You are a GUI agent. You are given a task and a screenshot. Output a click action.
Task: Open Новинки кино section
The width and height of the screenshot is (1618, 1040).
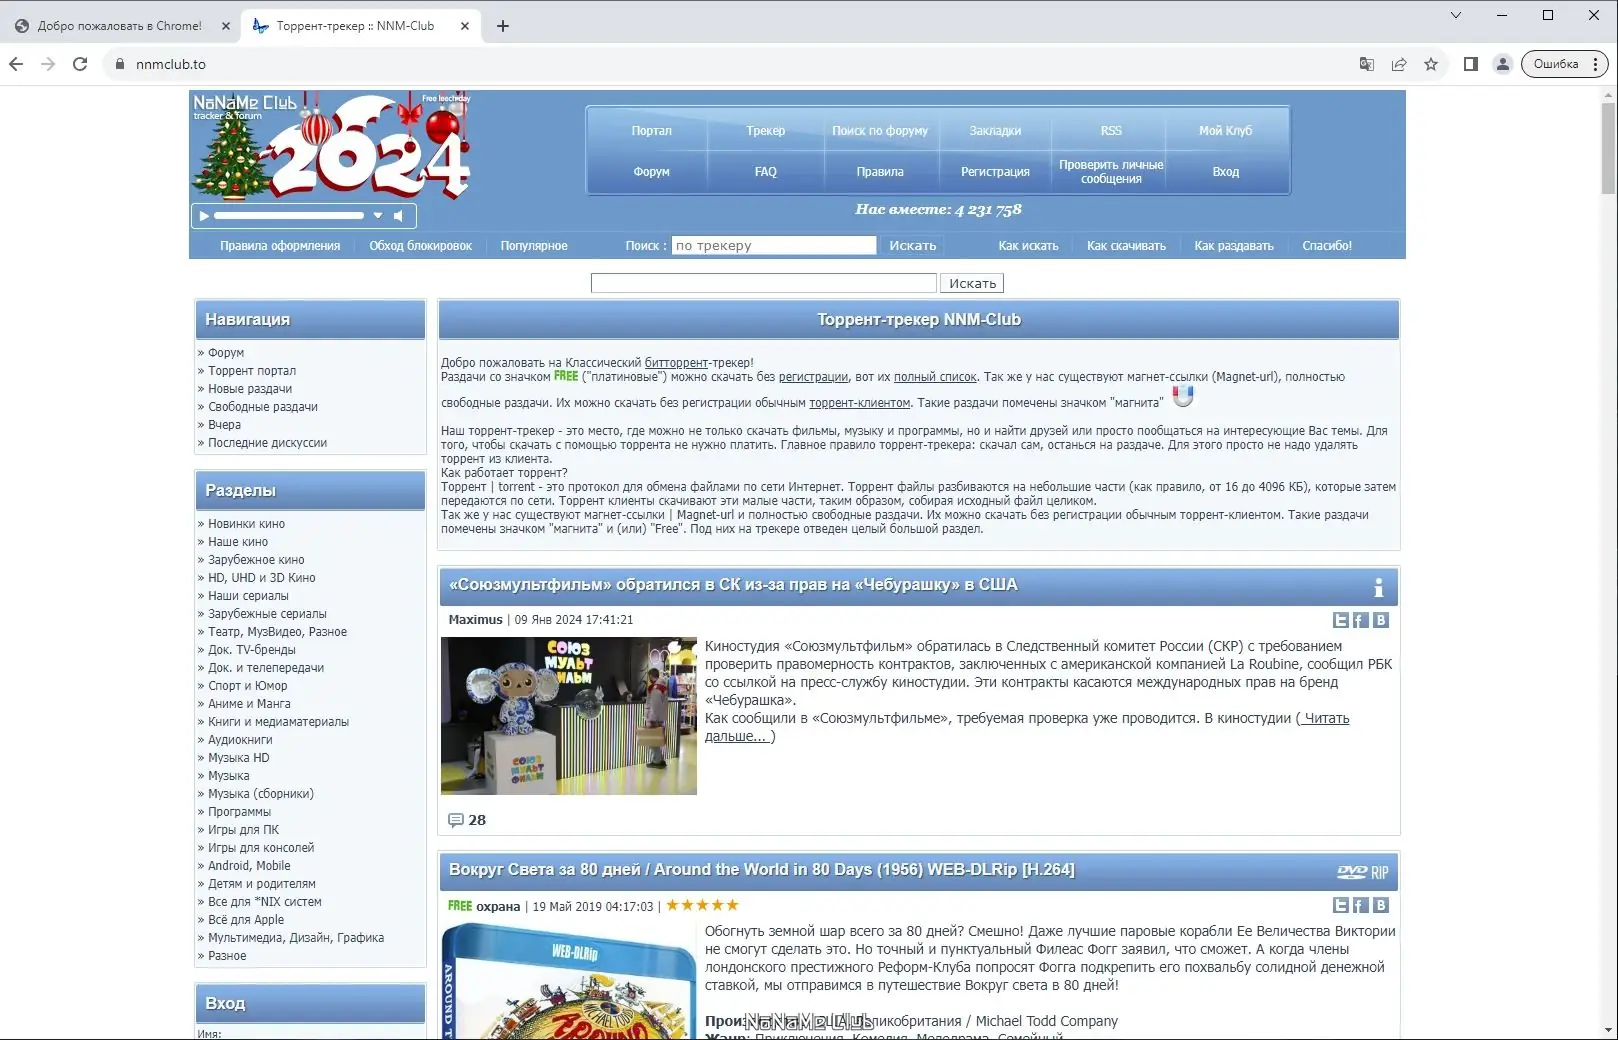click(246, 524)
